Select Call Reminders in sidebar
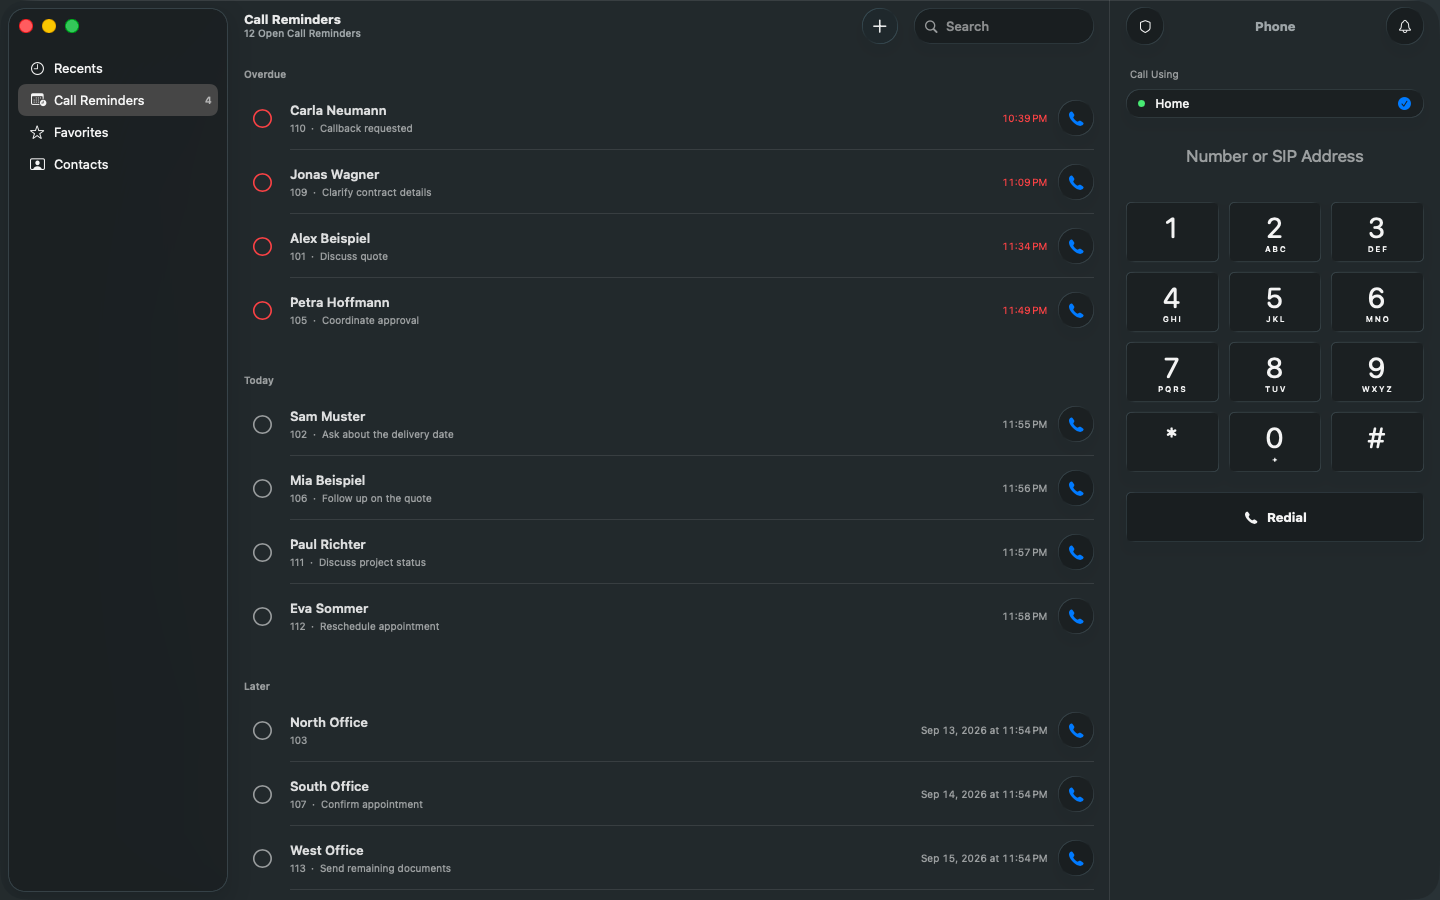Image resolution: width=1440 pixels, height=900 pixels. (118, 100)
